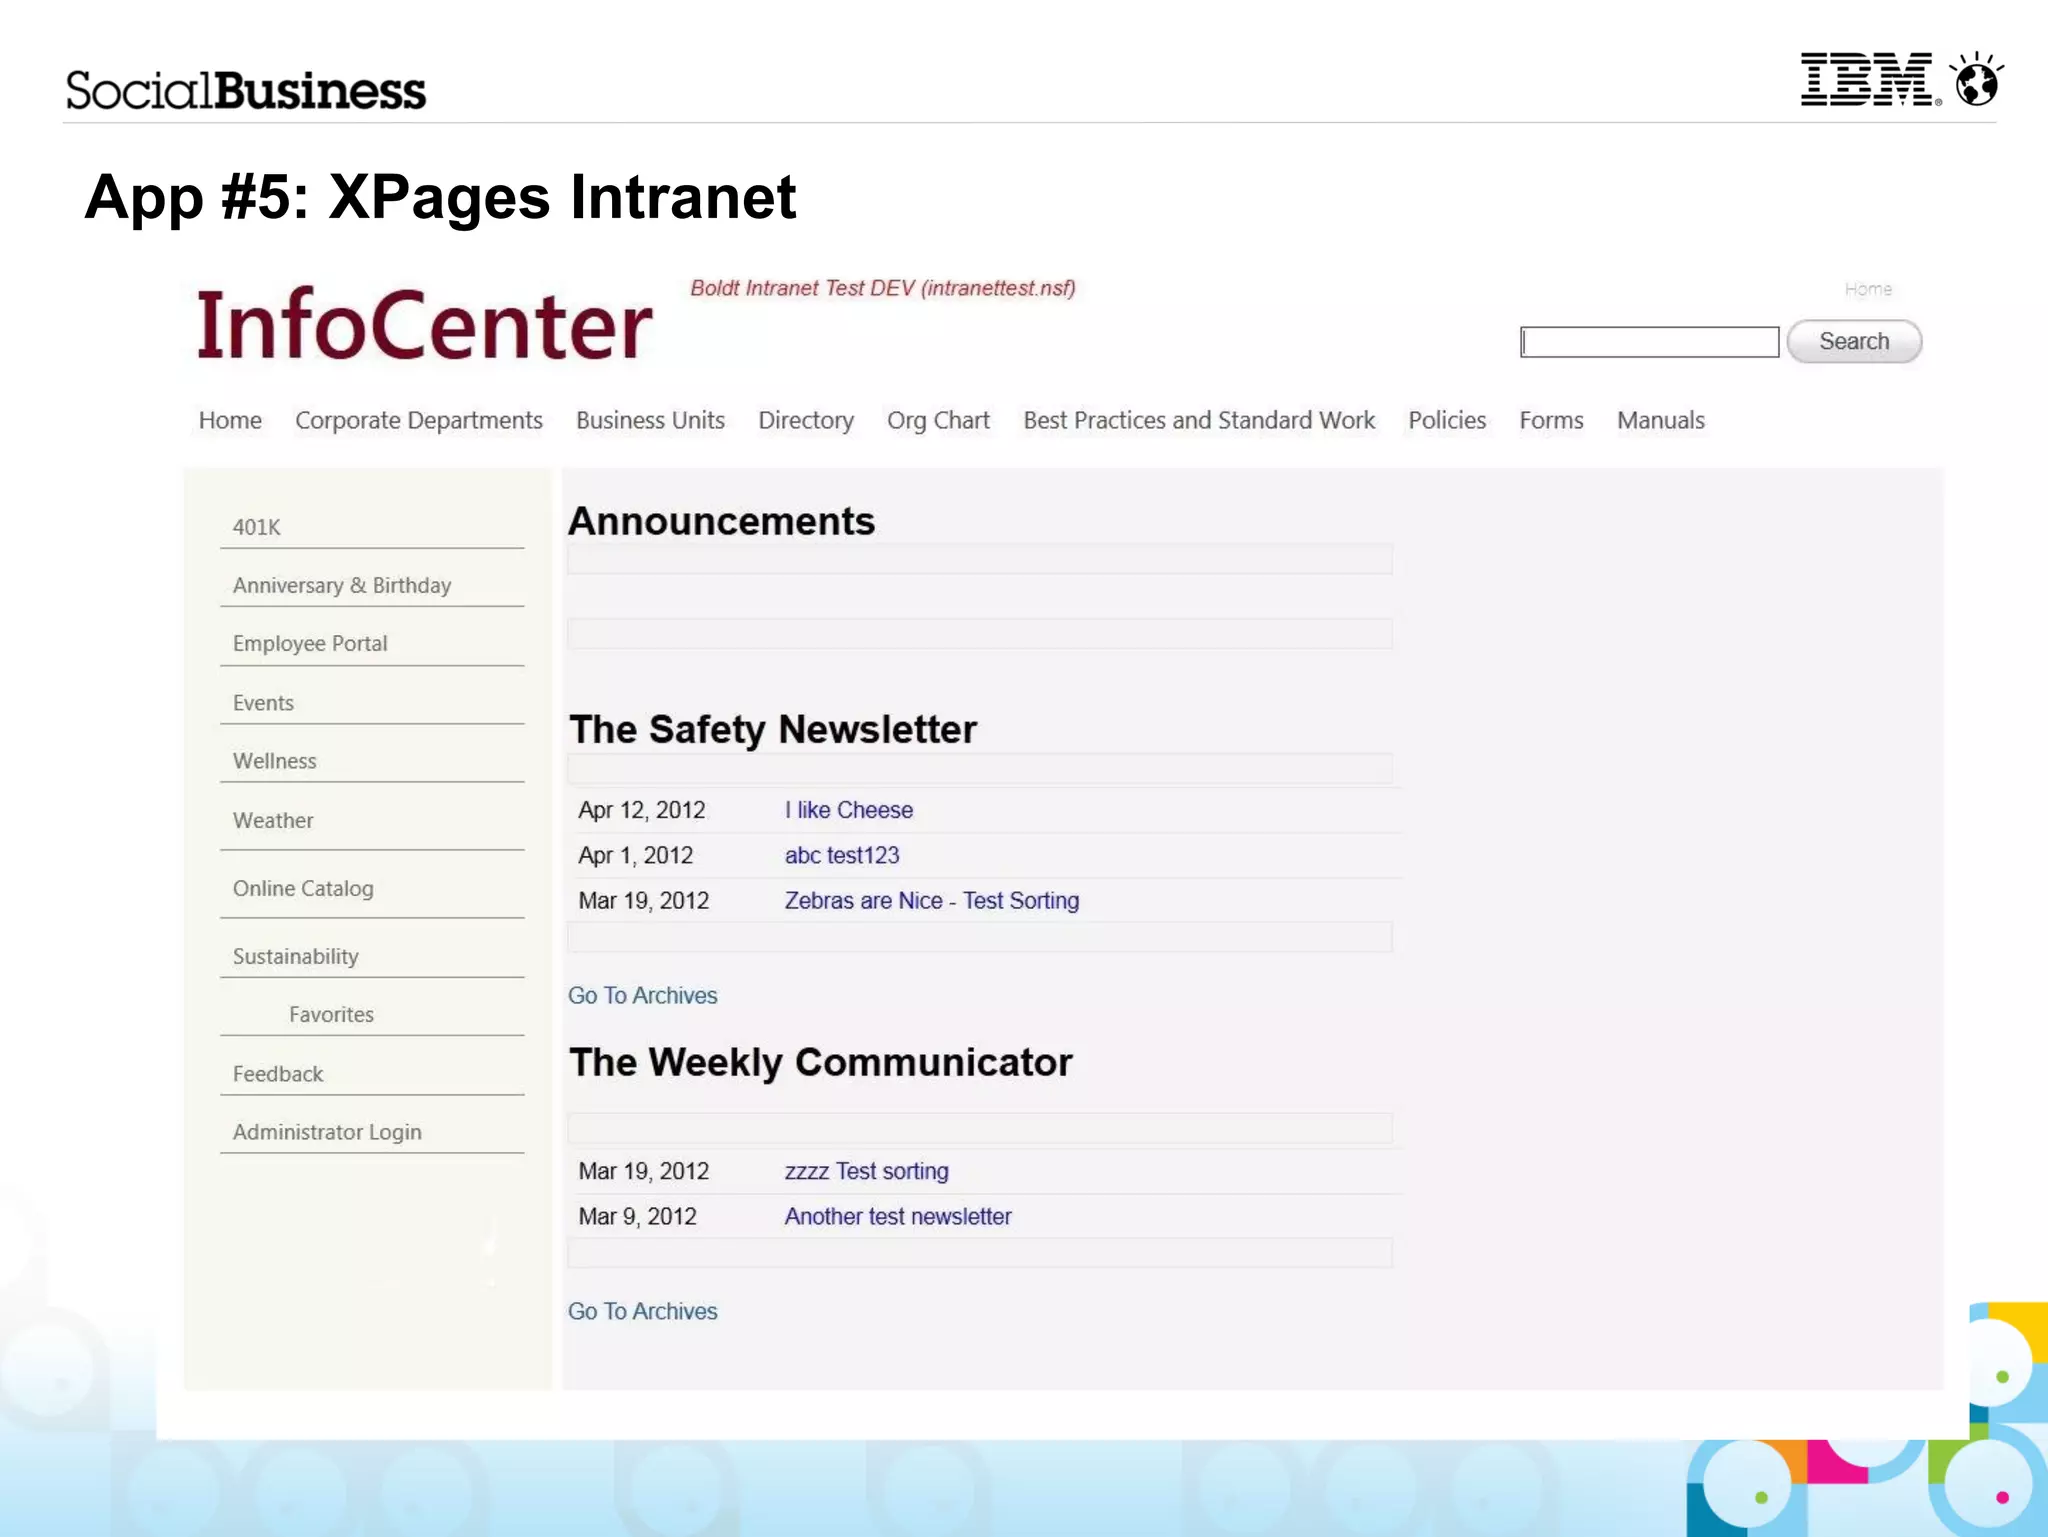
Task: Click the InfoCenter logo
Action: [x=425, y=325]
